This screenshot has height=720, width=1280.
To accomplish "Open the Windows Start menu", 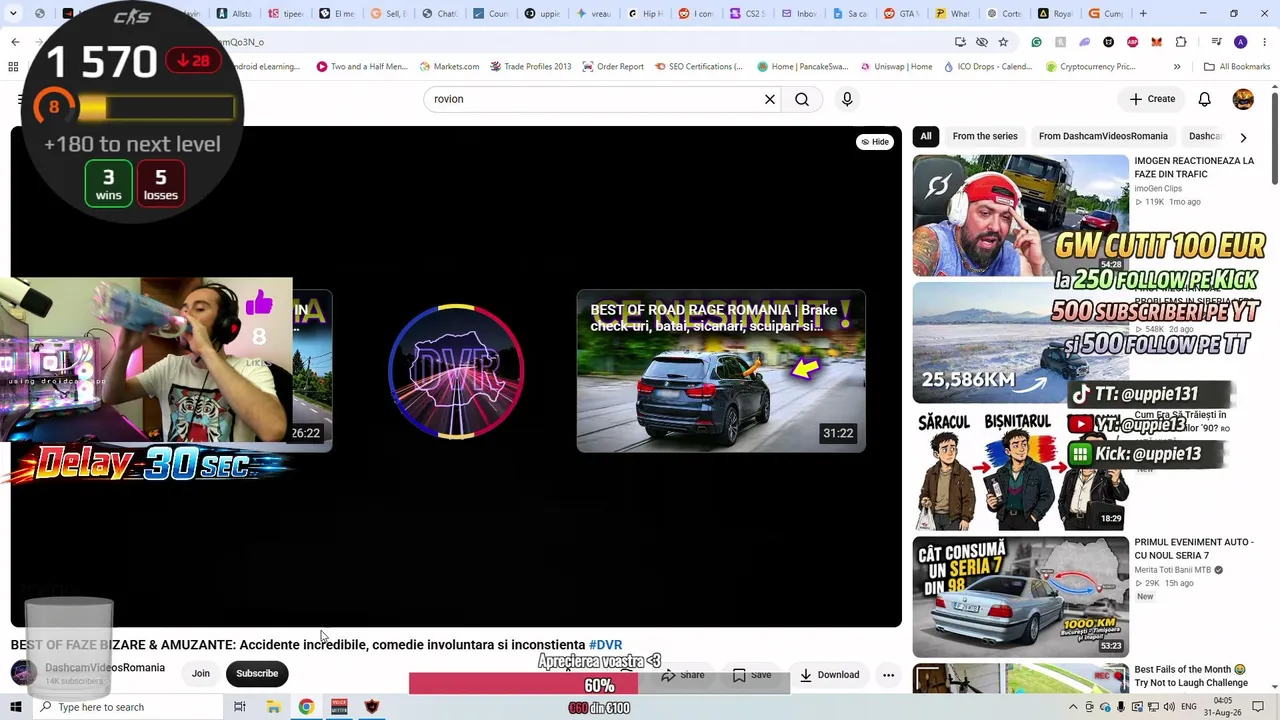I will click(x=15, y=707).
